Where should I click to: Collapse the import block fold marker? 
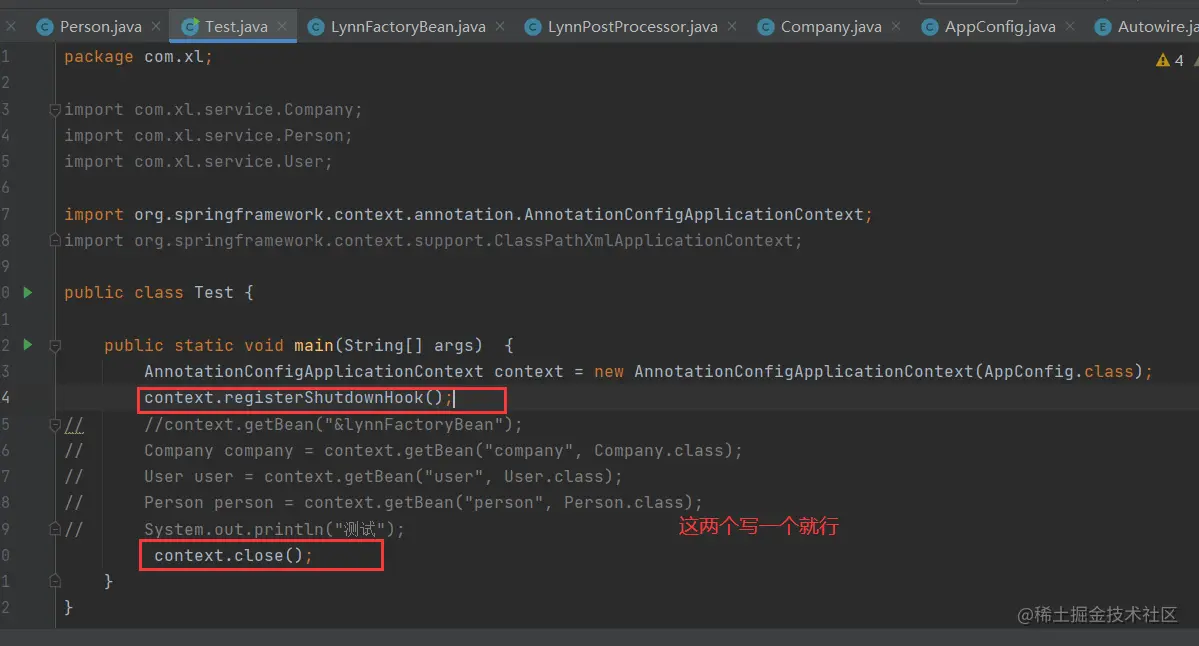(55, 110)
